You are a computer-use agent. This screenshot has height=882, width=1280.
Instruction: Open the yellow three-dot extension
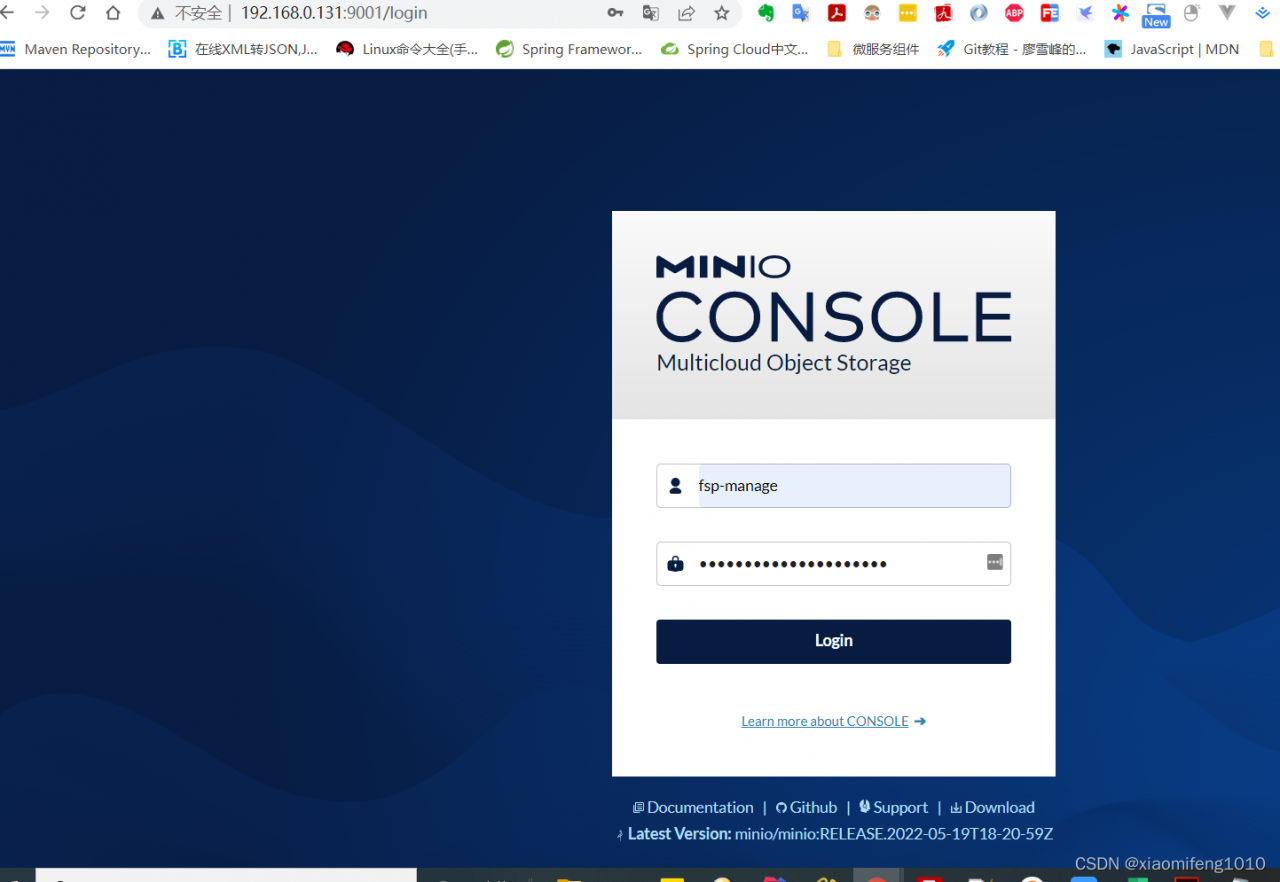pos(908,13)
